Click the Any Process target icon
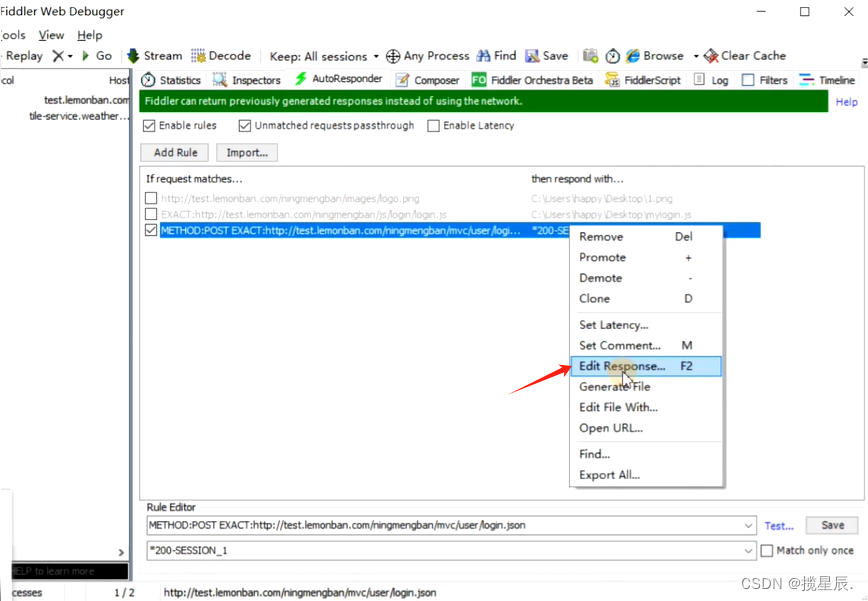The image size is (868, 601). click(393, 56)
